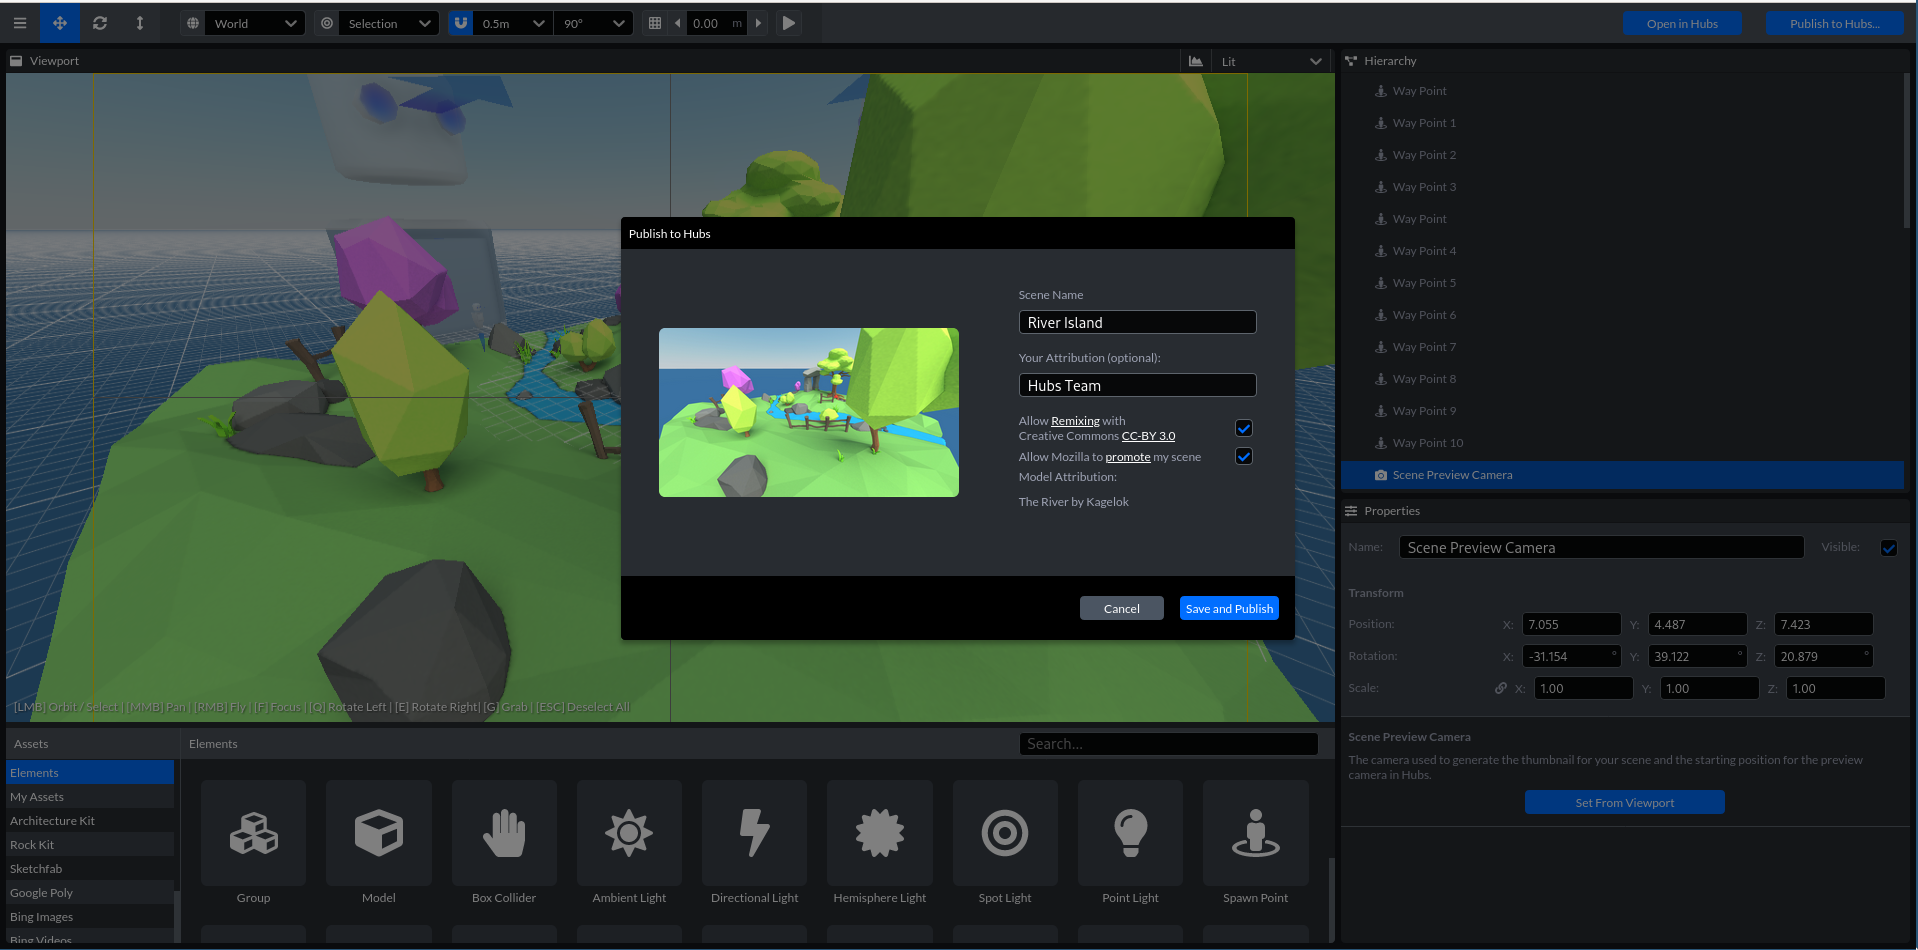1918x950 pixels.
Task: Add a Group element
Action: [253, 845]
